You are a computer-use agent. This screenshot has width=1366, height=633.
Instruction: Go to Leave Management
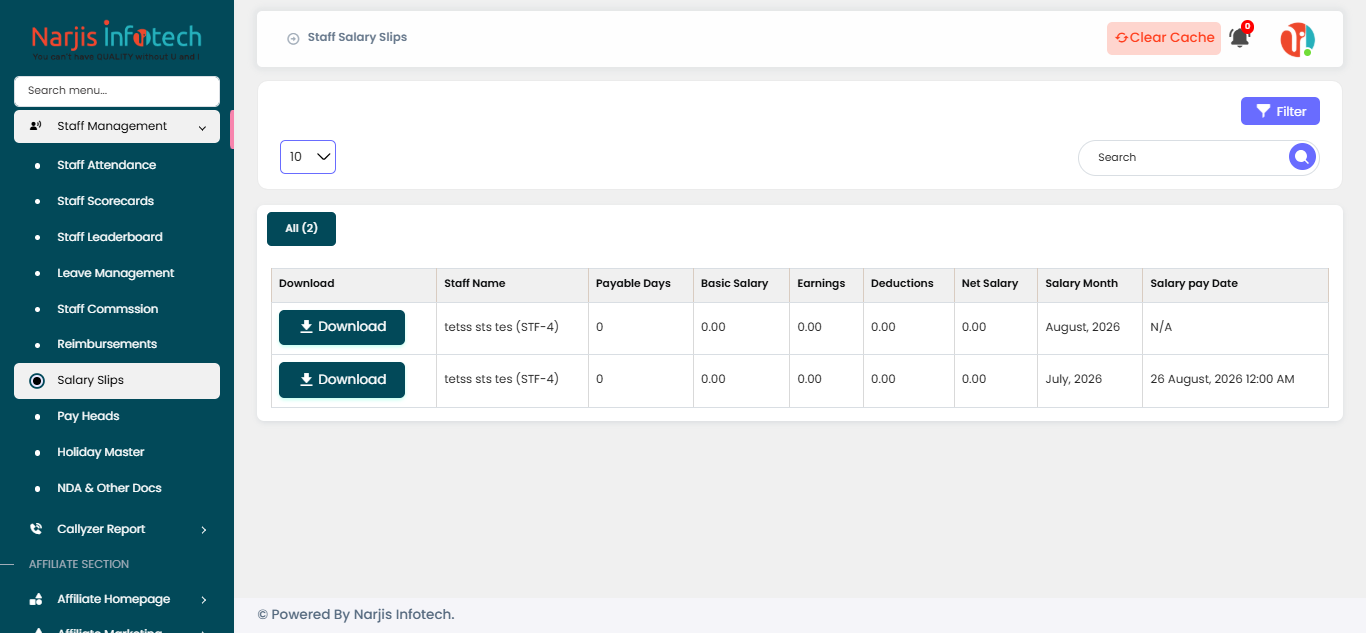tap(116, 273)
